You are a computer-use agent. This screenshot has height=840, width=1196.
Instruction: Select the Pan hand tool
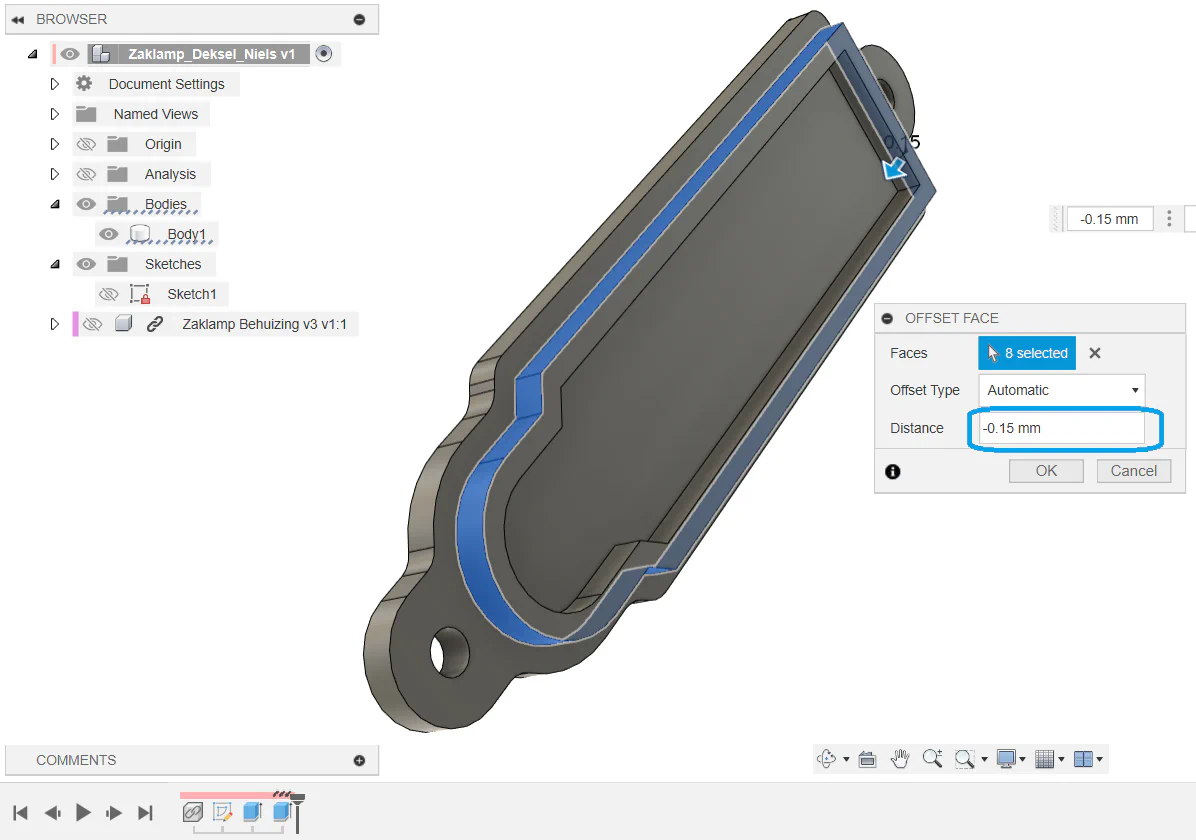(x=900, y=759)
